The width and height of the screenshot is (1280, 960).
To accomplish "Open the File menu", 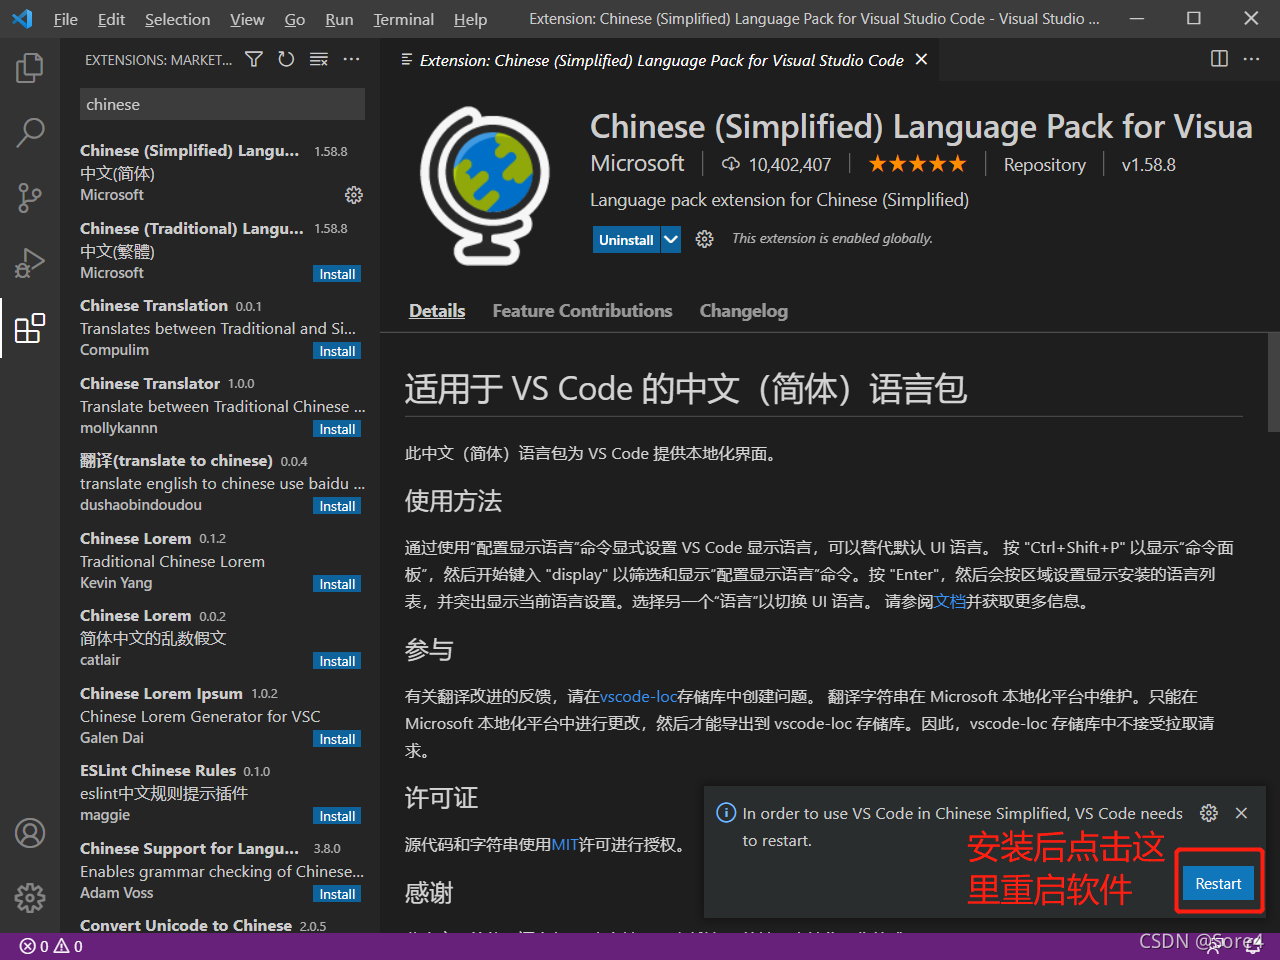I will point(66,19).
